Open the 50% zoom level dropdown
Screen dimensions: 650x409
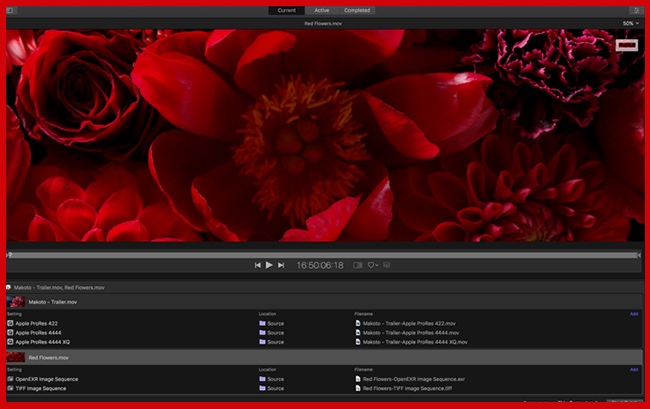click(x=629, y=23)
